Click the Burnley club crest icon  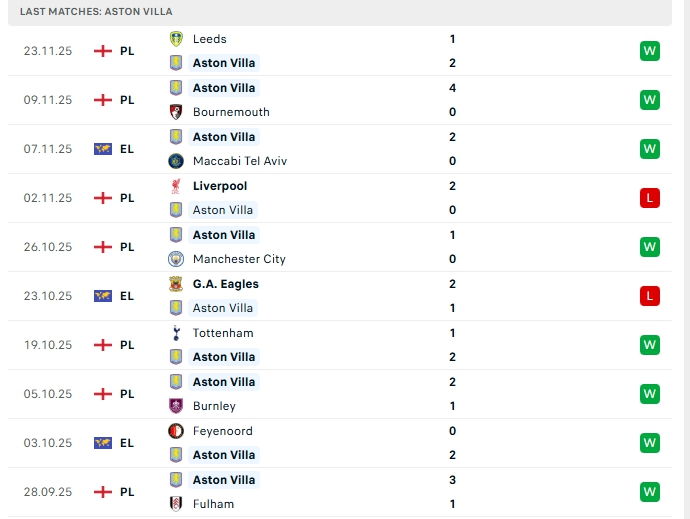click(176, 406)
